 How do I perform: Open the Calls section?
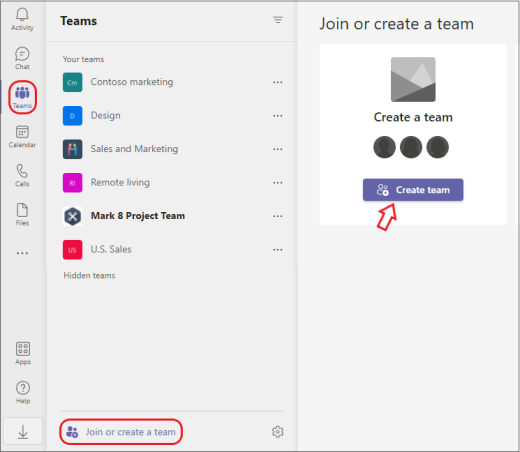click(22, 175)
